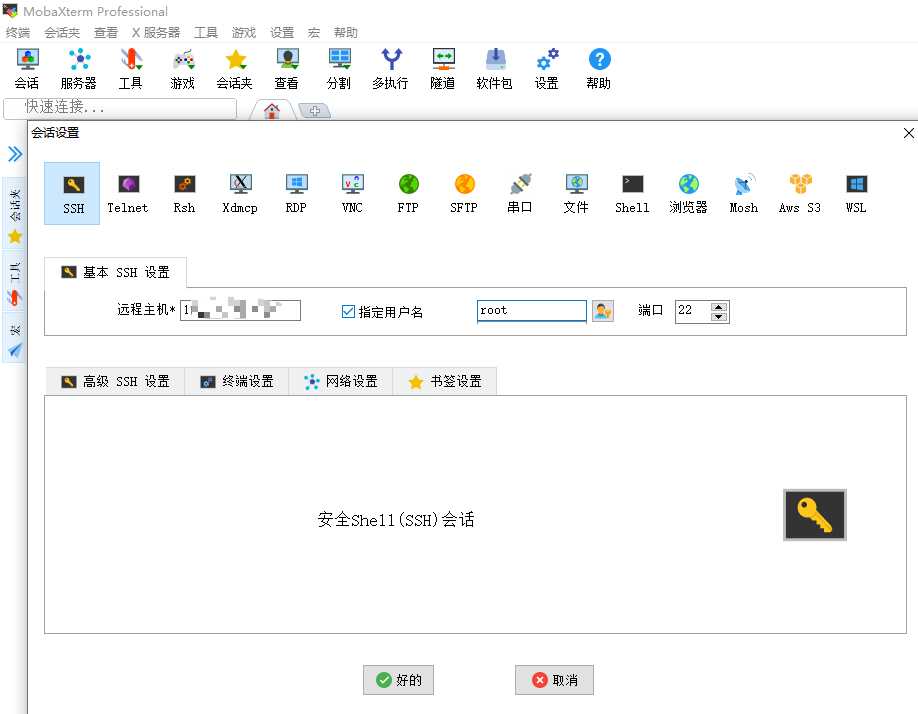Toggle the 指定用户名 checkbox
918x714 pixels.
[x=348, y=311]
